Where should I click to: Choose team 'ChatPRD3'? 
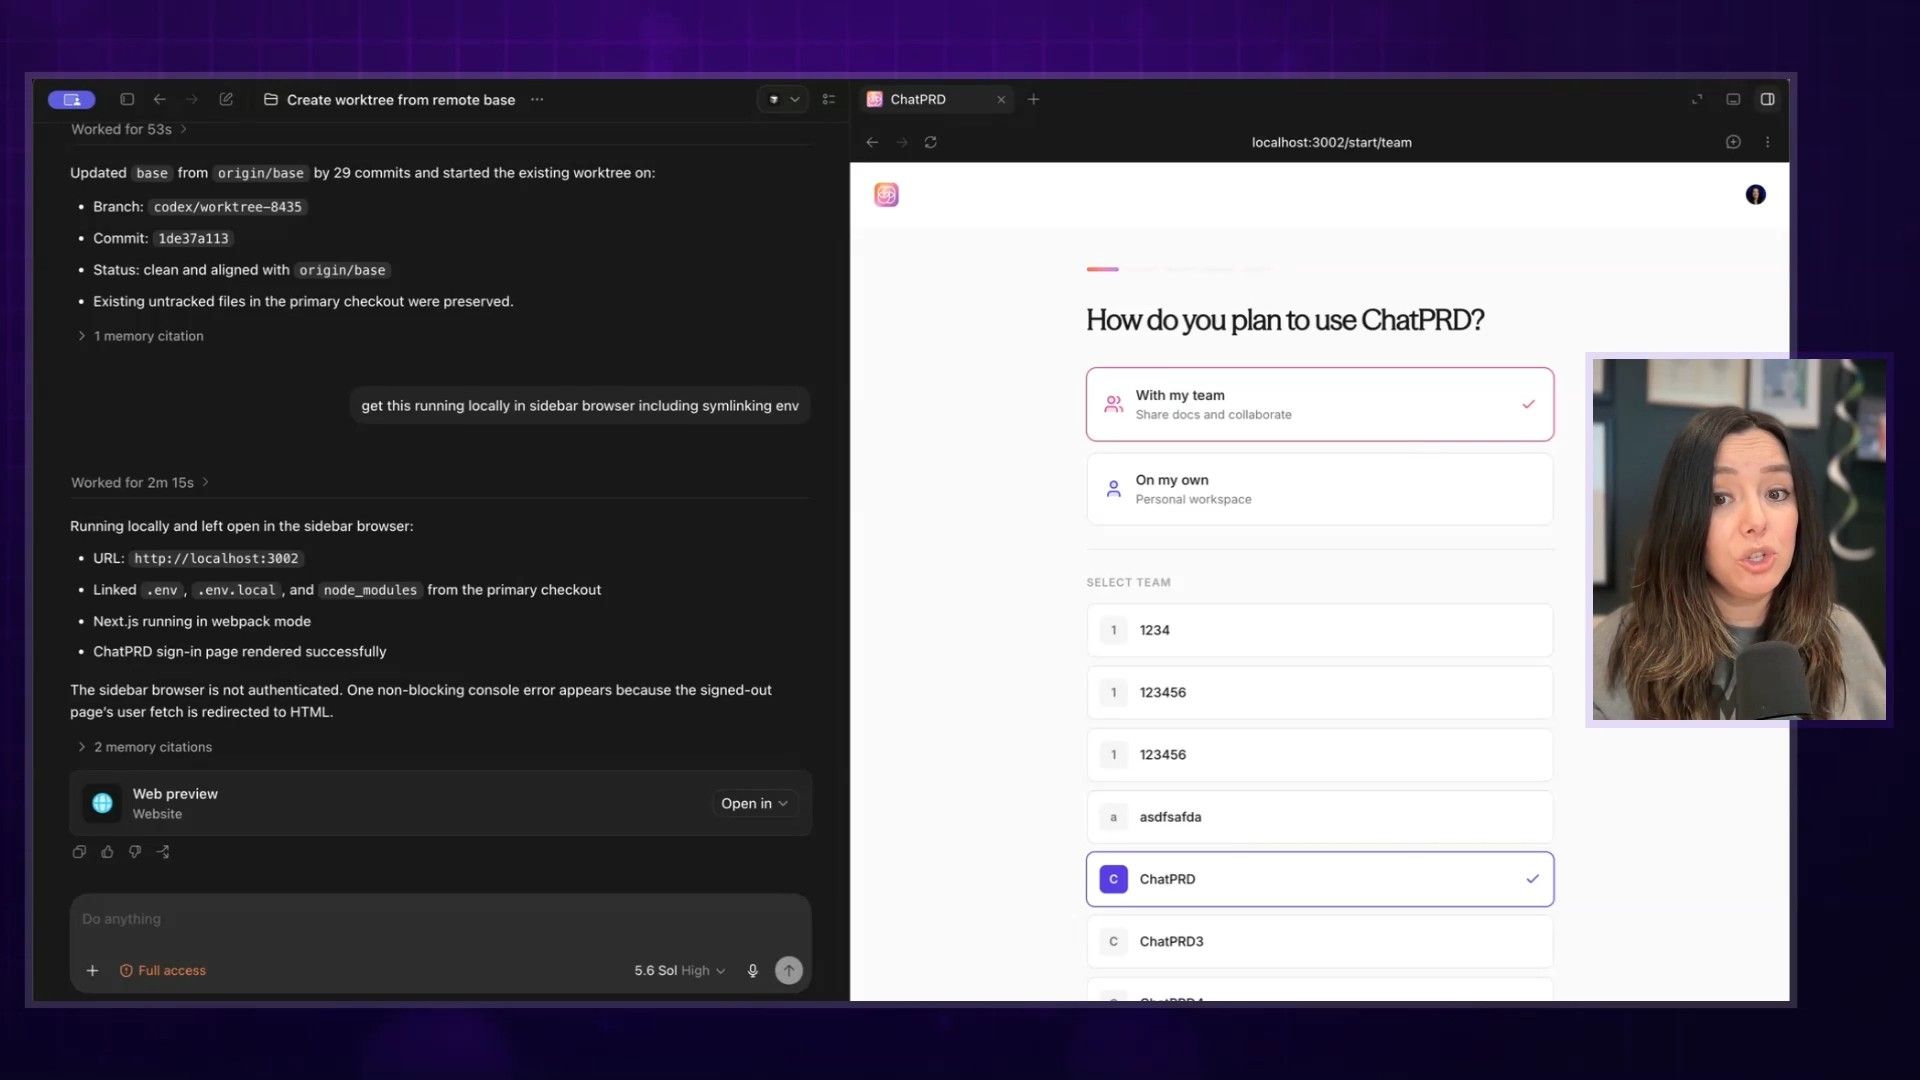pos(1320,941)
